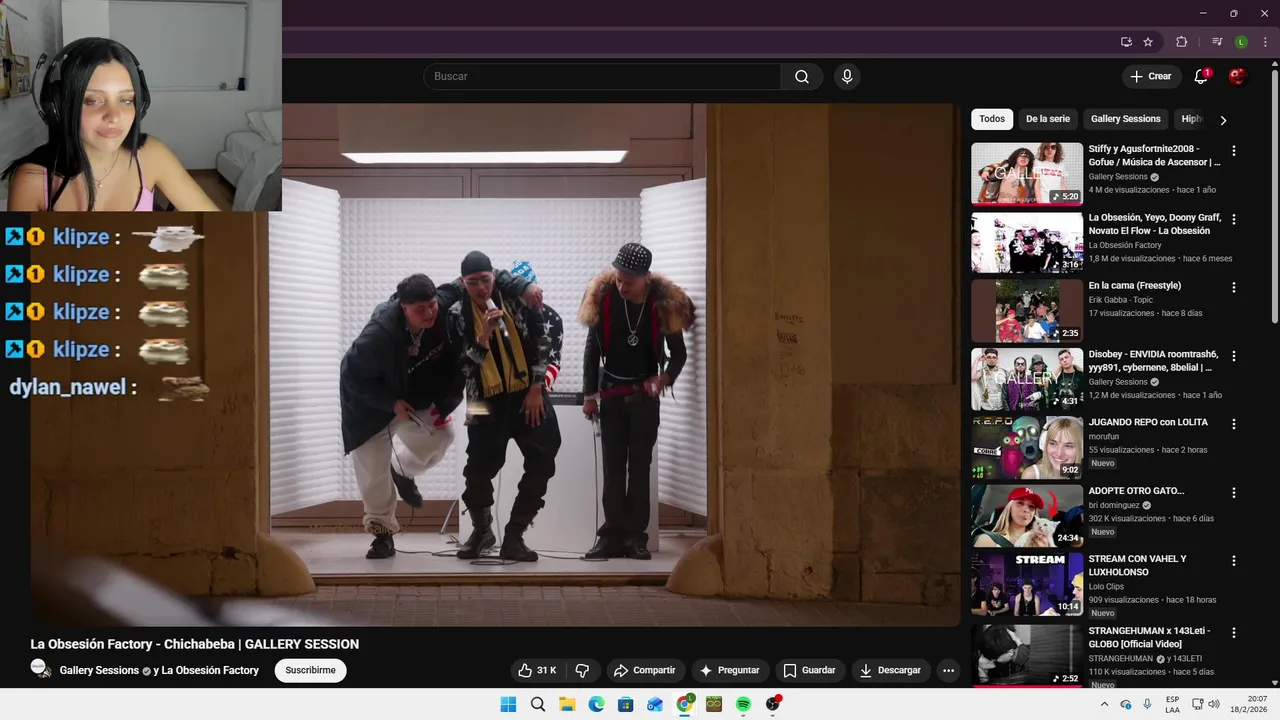Show hidden system tray icons

[x=1104, y=704]
